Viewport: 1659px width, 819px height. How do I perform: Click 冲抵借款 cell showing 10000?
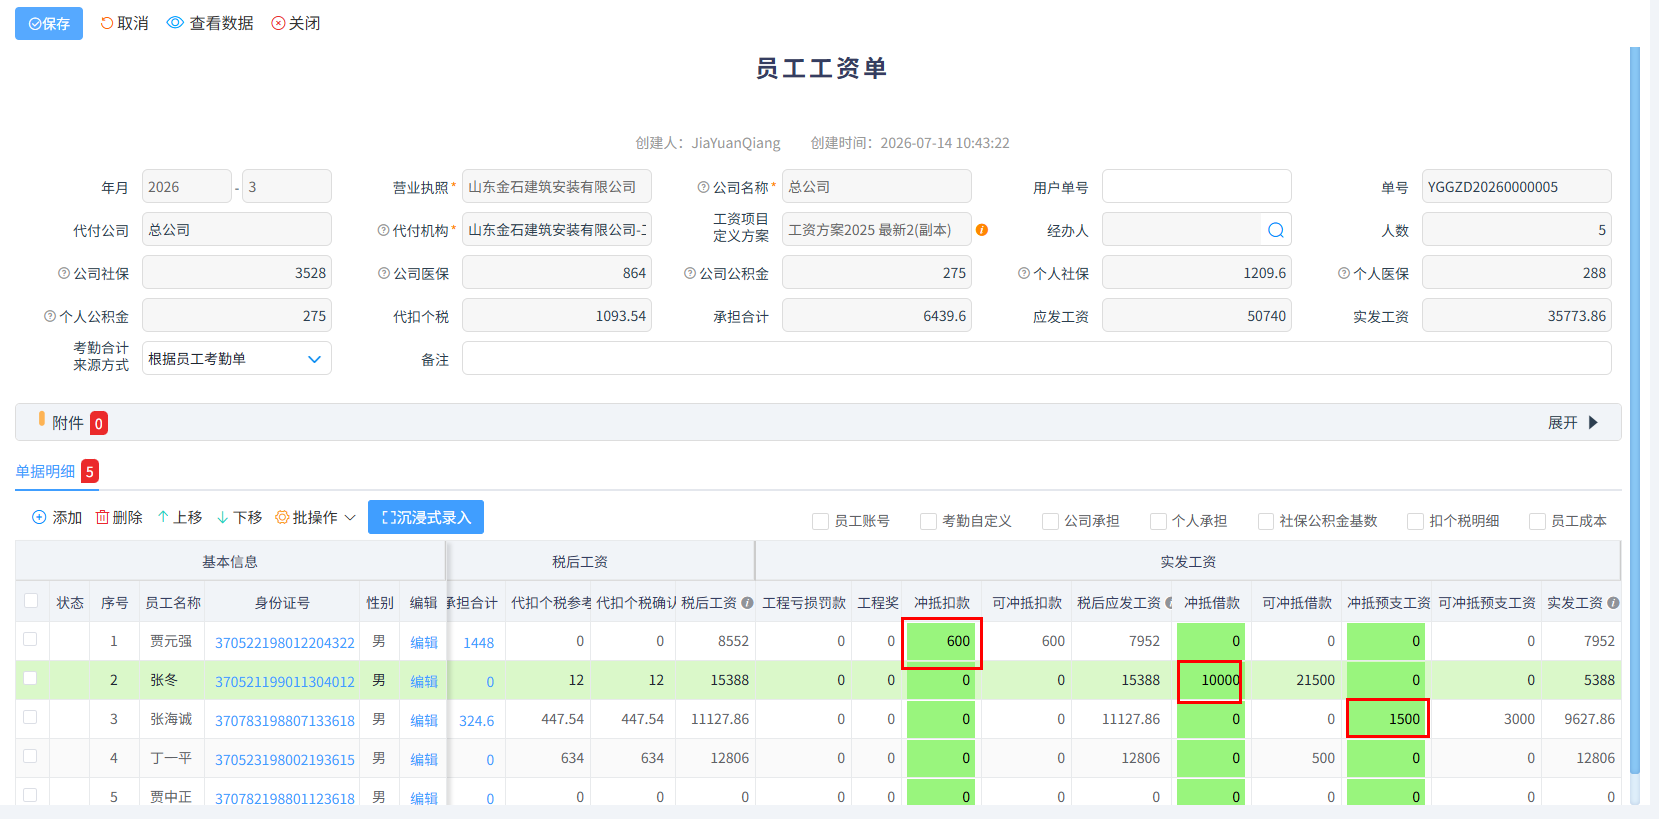coord(1211,681)
